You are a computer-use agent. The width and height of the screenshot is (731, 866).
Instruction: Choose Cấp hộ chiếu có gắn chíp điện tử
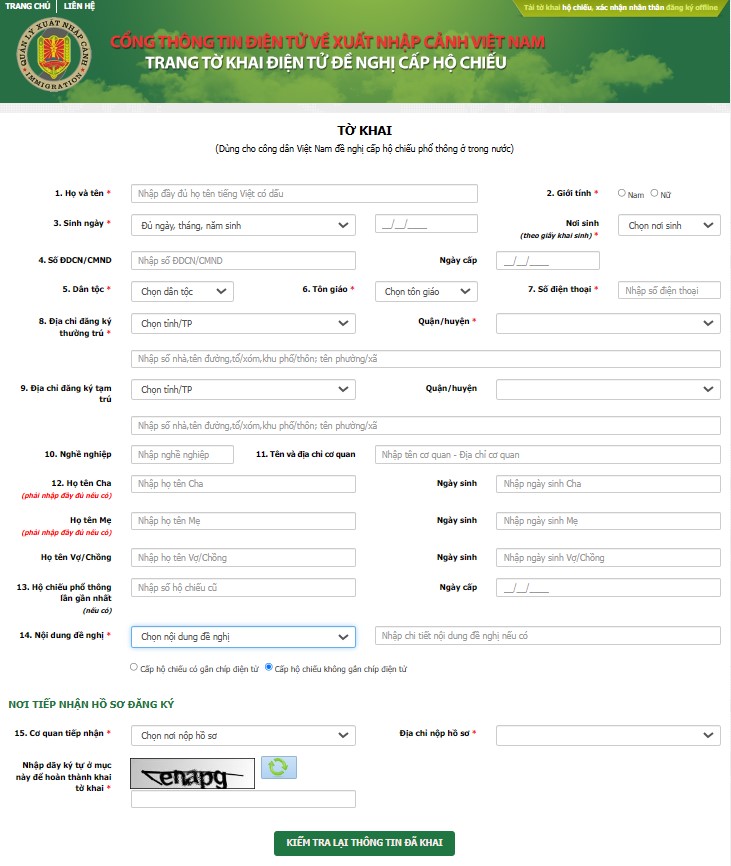[x=134, y=667]
